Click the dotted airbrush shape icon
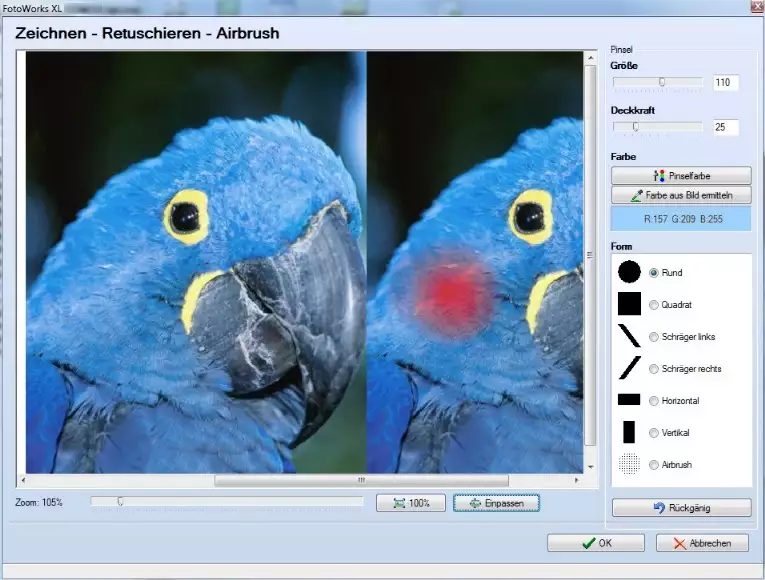This screenshot has width=765, height=580. (x=629, y=464)
